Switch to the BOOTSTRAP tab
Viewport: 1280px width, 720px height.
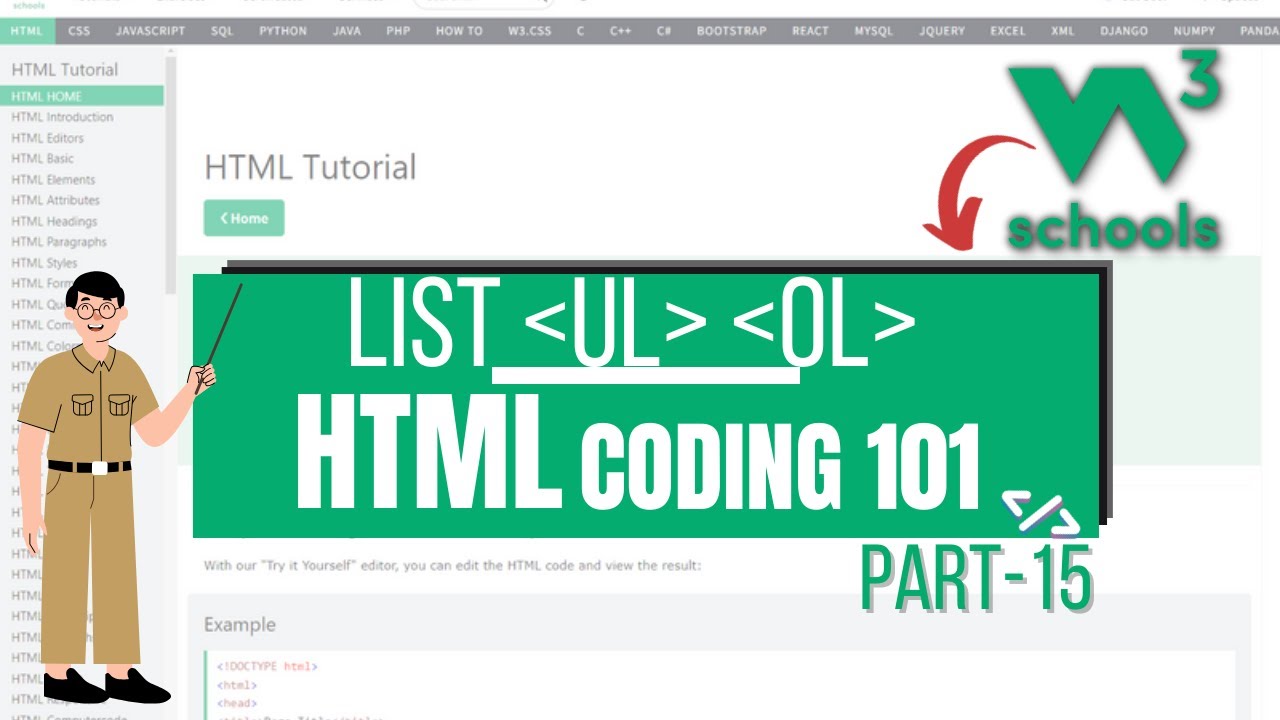pyautogui.click(x=732, y=31)
